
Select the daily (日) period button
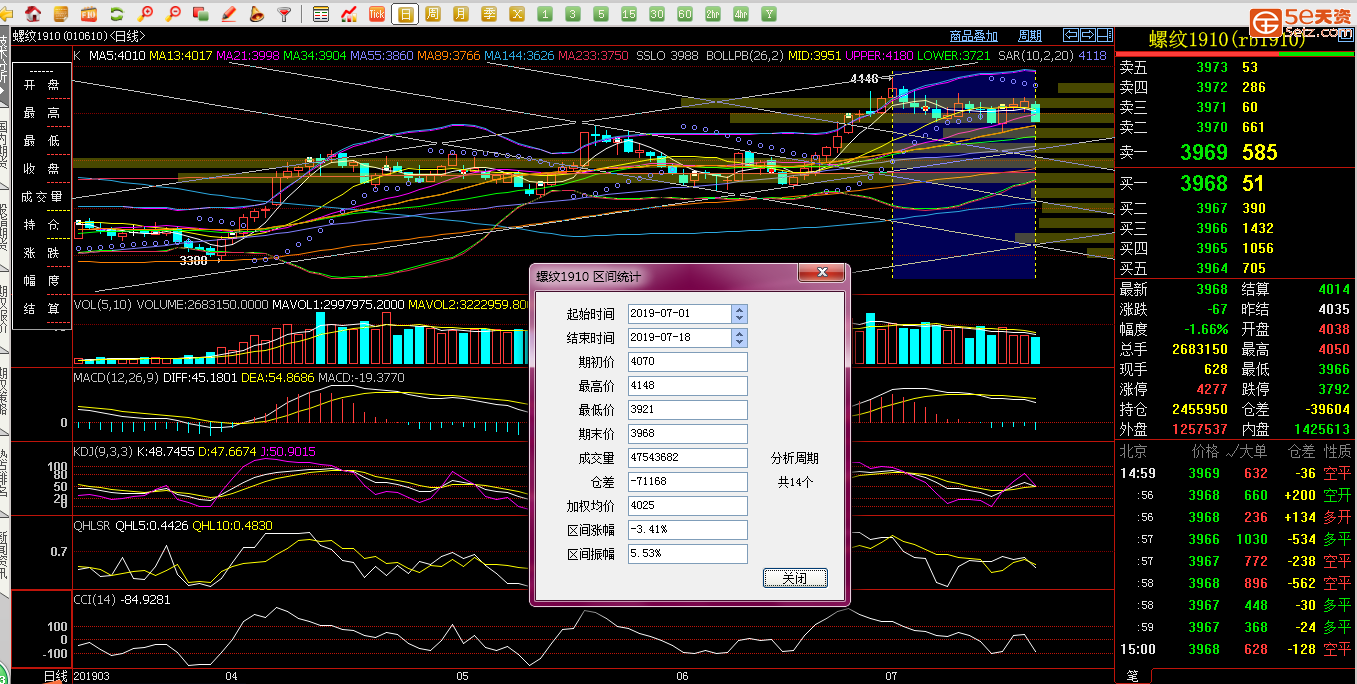405,14
